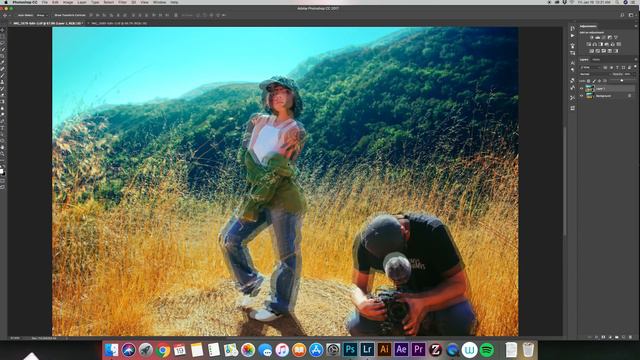This screenshot has width=640, height=360.
Task: Add a Threshold adjustment layer
Action: pyautogui.click(x=604, y=51)
